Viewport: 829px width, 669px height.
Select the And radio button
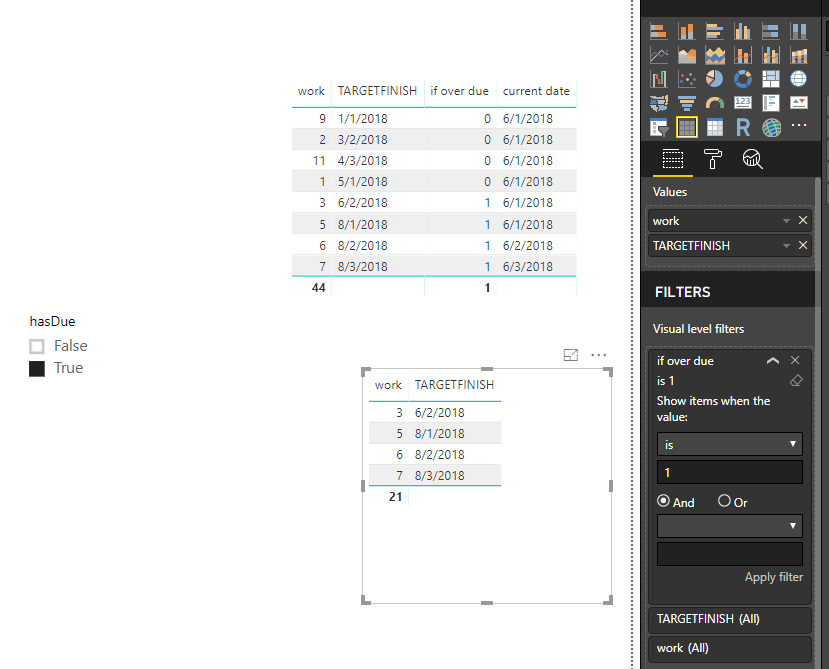(663, 501)
